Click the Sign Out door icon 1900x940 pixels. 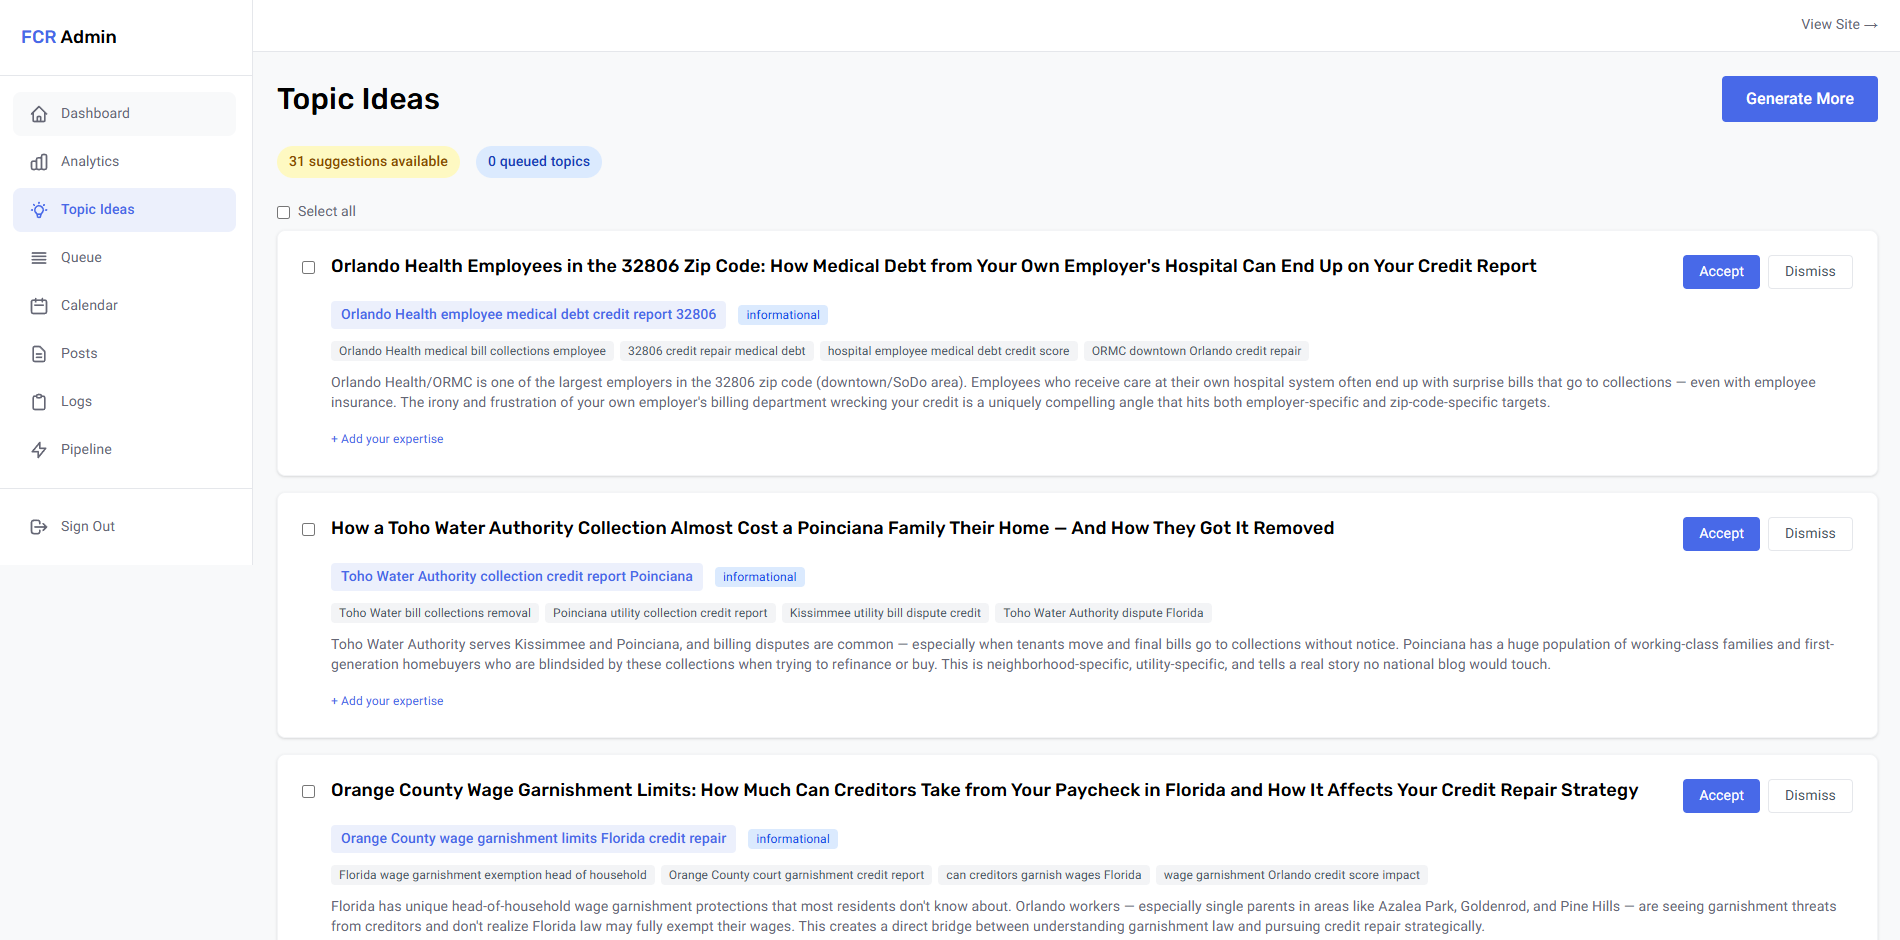pyautogui.click(x=39, y=527)
